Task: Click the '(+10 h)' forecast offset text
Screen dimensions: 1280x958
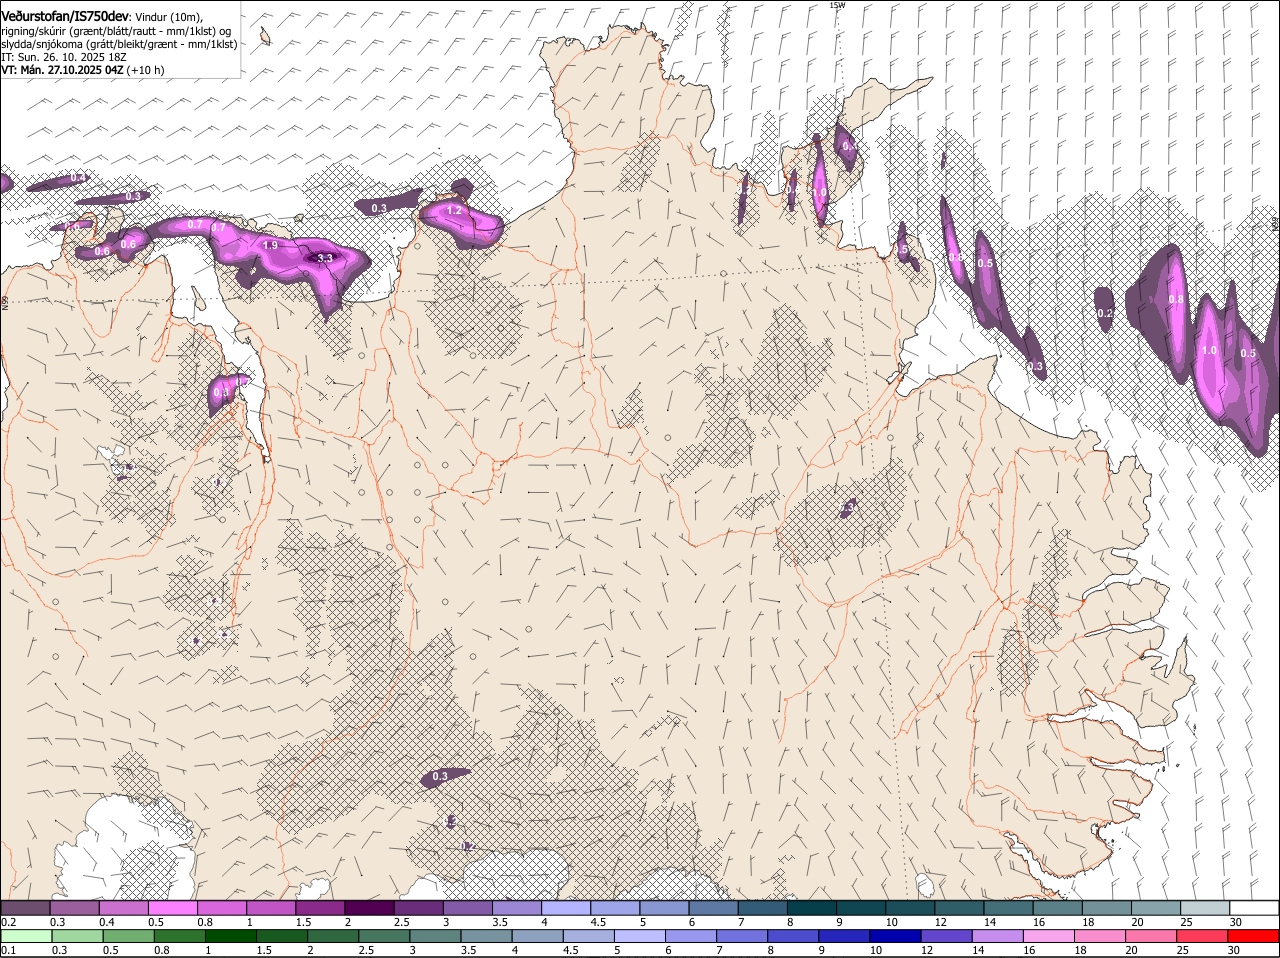Action: tap(145, 70)
